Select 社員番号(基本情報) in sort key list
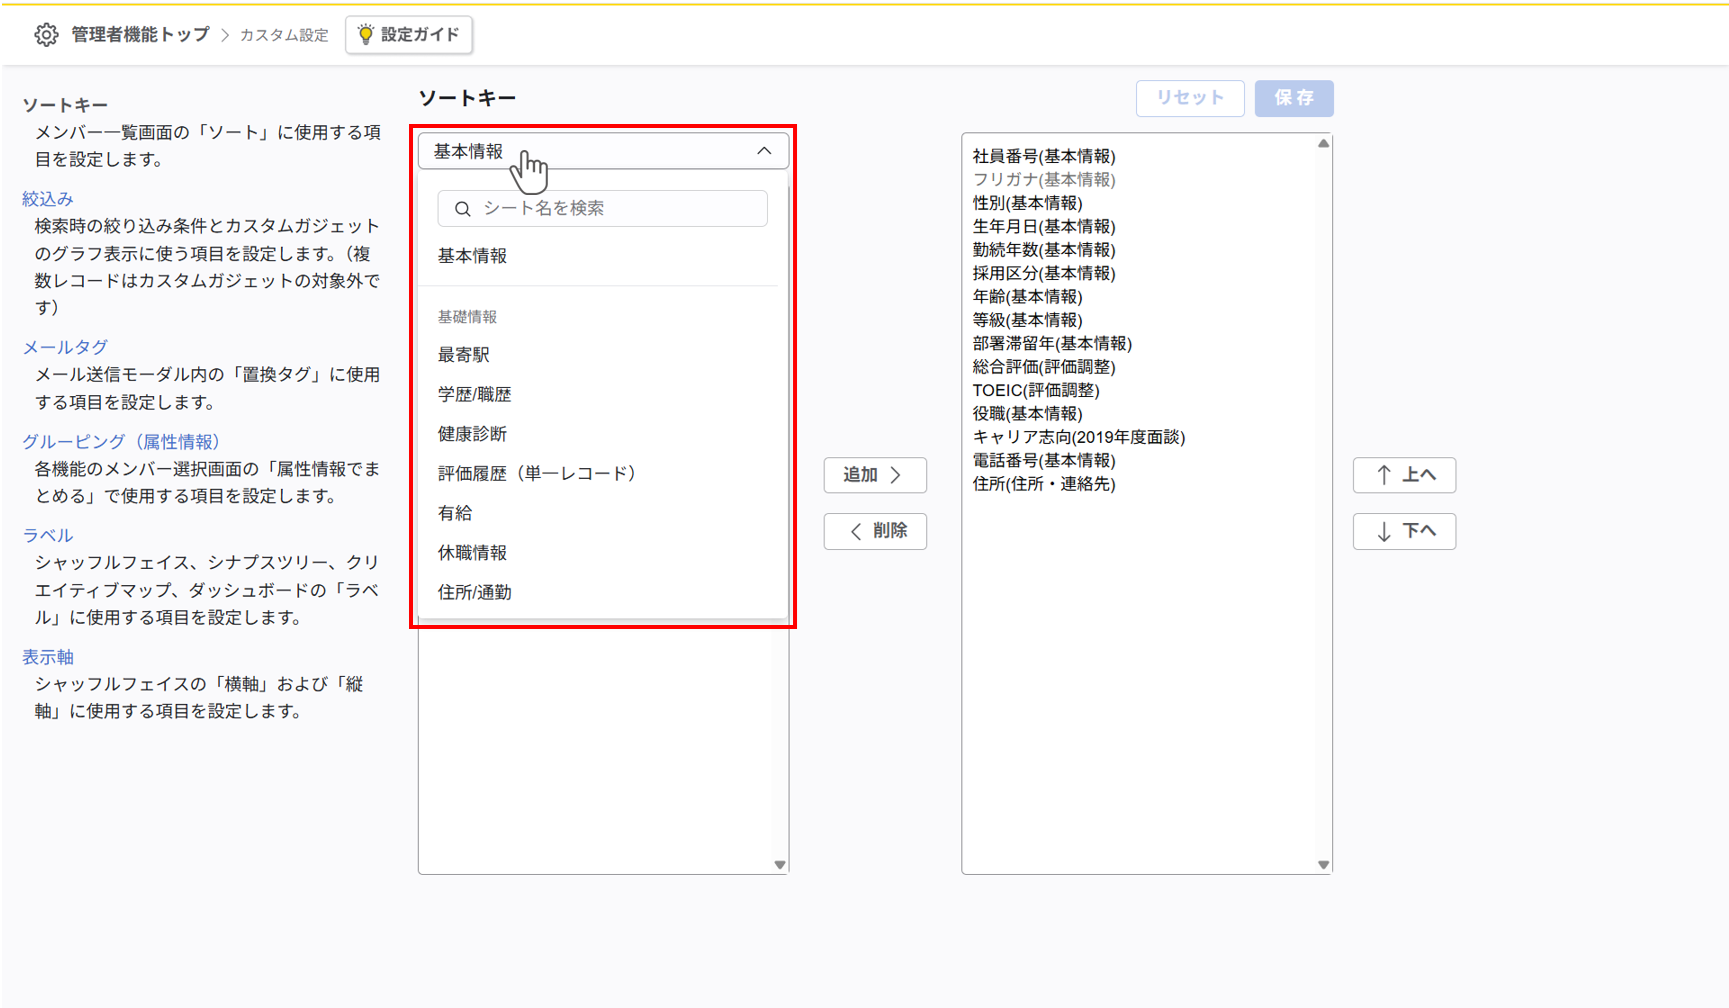 (x=1043, y=156)
